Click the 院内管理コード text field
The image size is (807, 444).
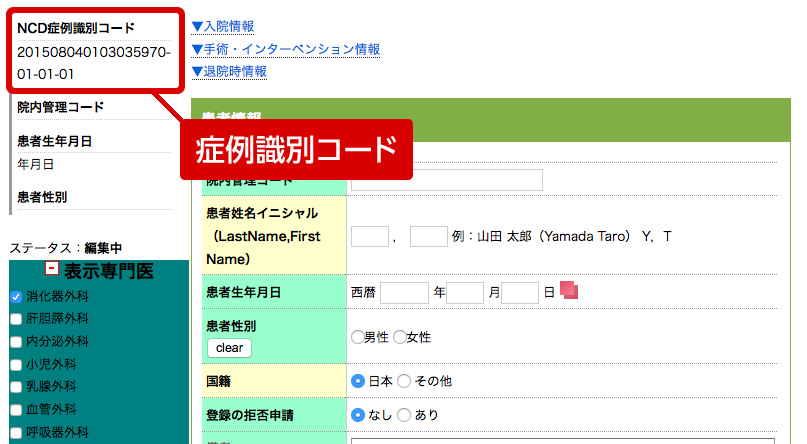pos(446,180)
